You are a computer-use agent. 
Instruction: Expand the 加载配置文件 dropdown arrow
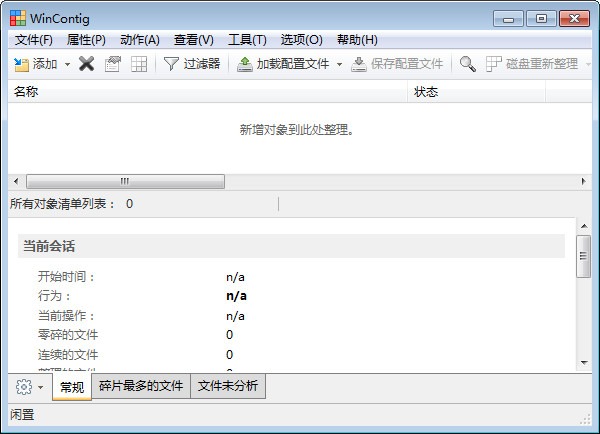pos(339,64)
